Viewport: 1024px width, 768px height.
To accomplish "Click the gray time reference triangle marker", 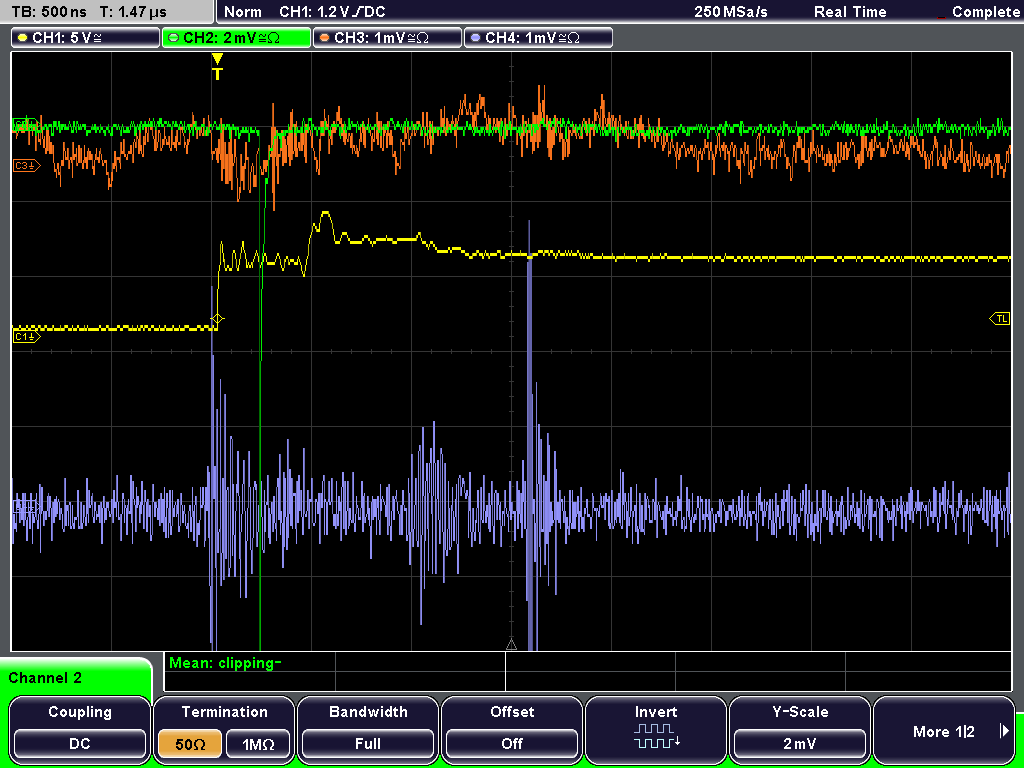I will pos(511,645).
